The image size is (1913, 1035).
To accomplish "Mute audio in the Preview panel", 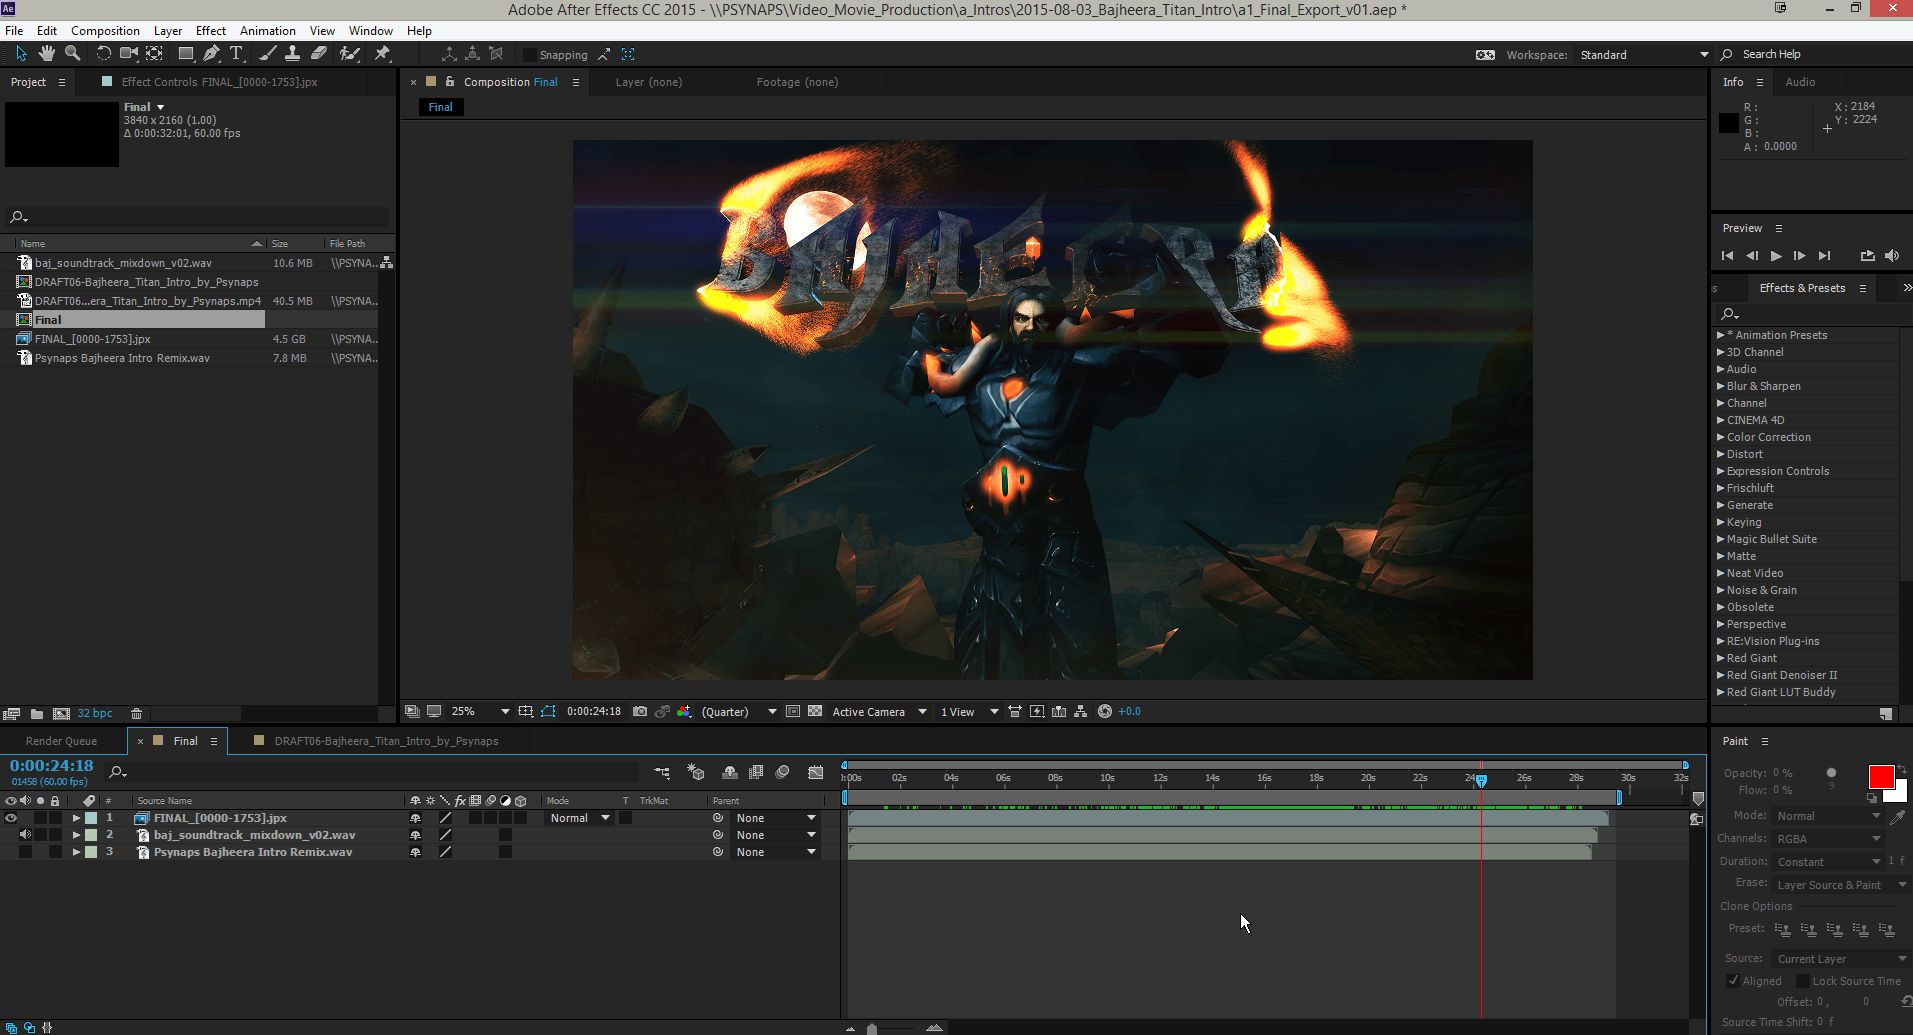I will coord(1892,256).
